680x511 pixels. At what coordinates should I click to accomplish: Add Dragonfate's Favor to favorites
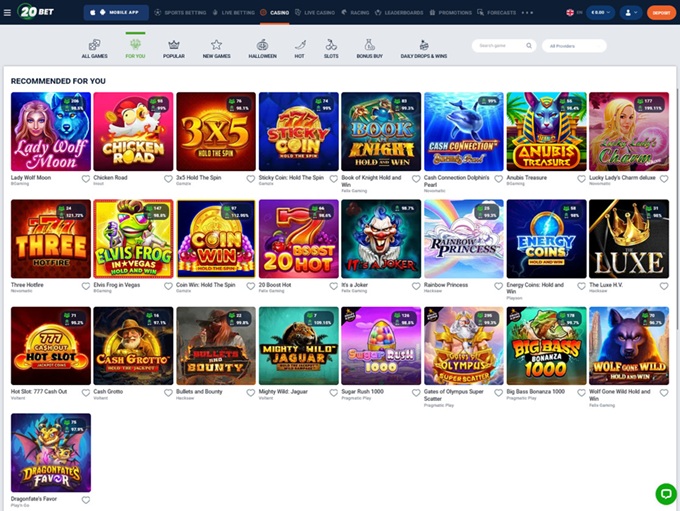pyautogui.click(x=86, y=500)
